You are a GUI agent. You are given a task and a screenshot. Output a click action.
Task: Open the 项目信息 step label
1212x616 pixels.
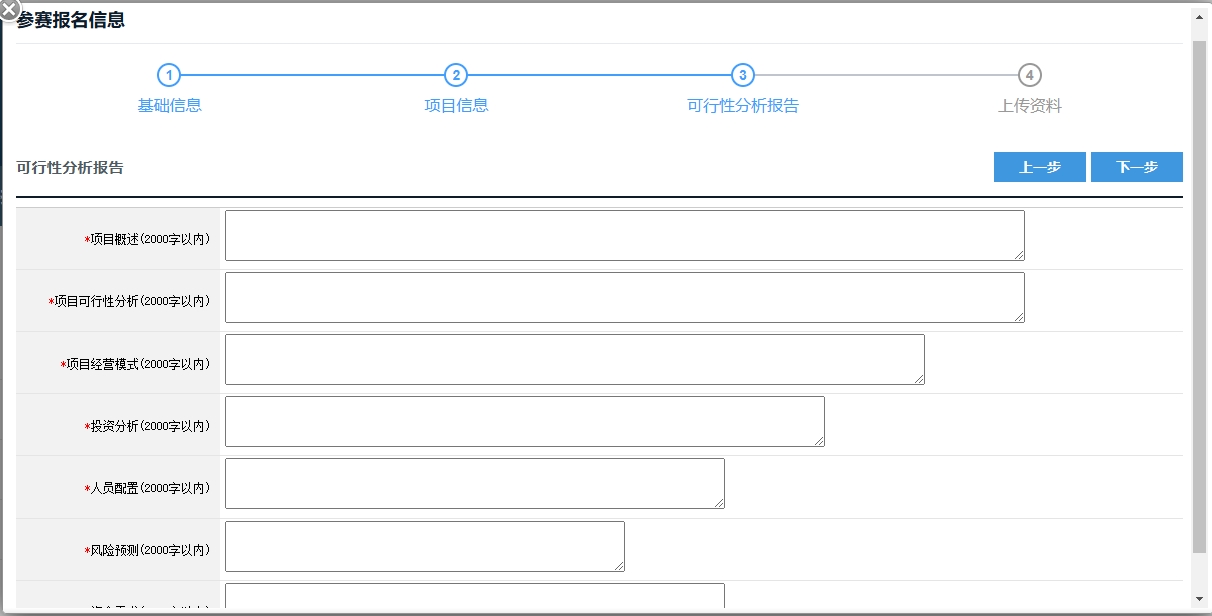(456, 105)
